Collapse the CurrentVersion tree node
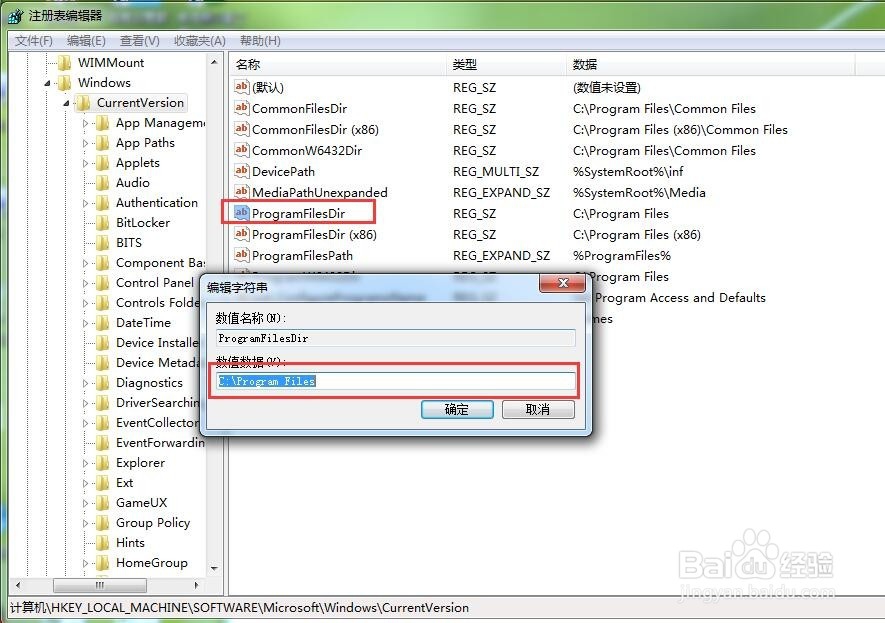This screenshot has height=623, width=885. (x=67, y=103)
